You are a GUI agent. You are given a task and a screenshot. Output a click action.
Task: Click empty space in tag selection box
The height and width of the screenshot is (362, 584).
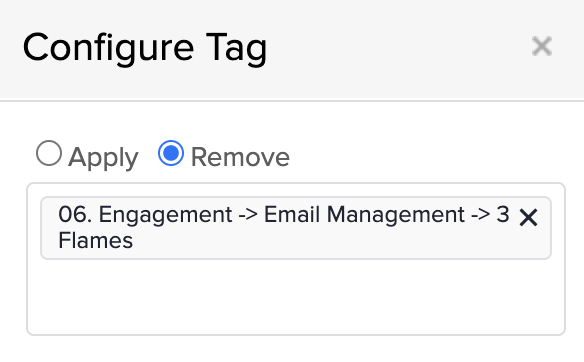[296, 297]
